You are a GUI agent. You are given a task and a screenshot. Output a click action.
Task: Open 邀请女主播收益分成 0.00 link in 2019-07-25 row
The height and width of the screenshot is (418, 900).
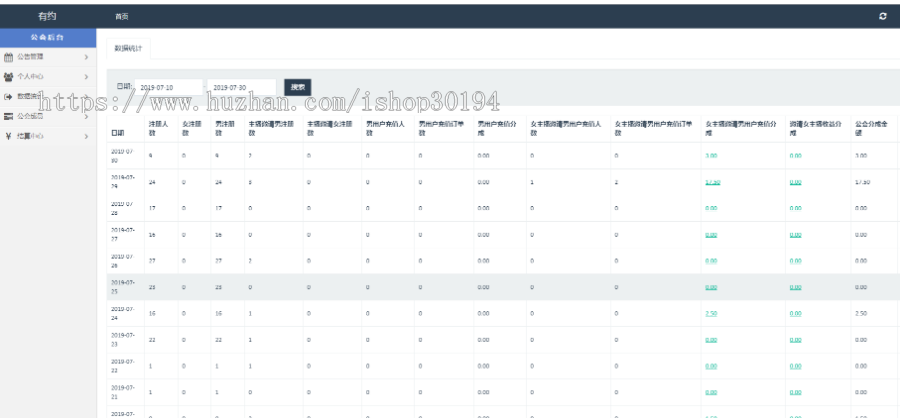pyautogui.click(x=796, y=287)
